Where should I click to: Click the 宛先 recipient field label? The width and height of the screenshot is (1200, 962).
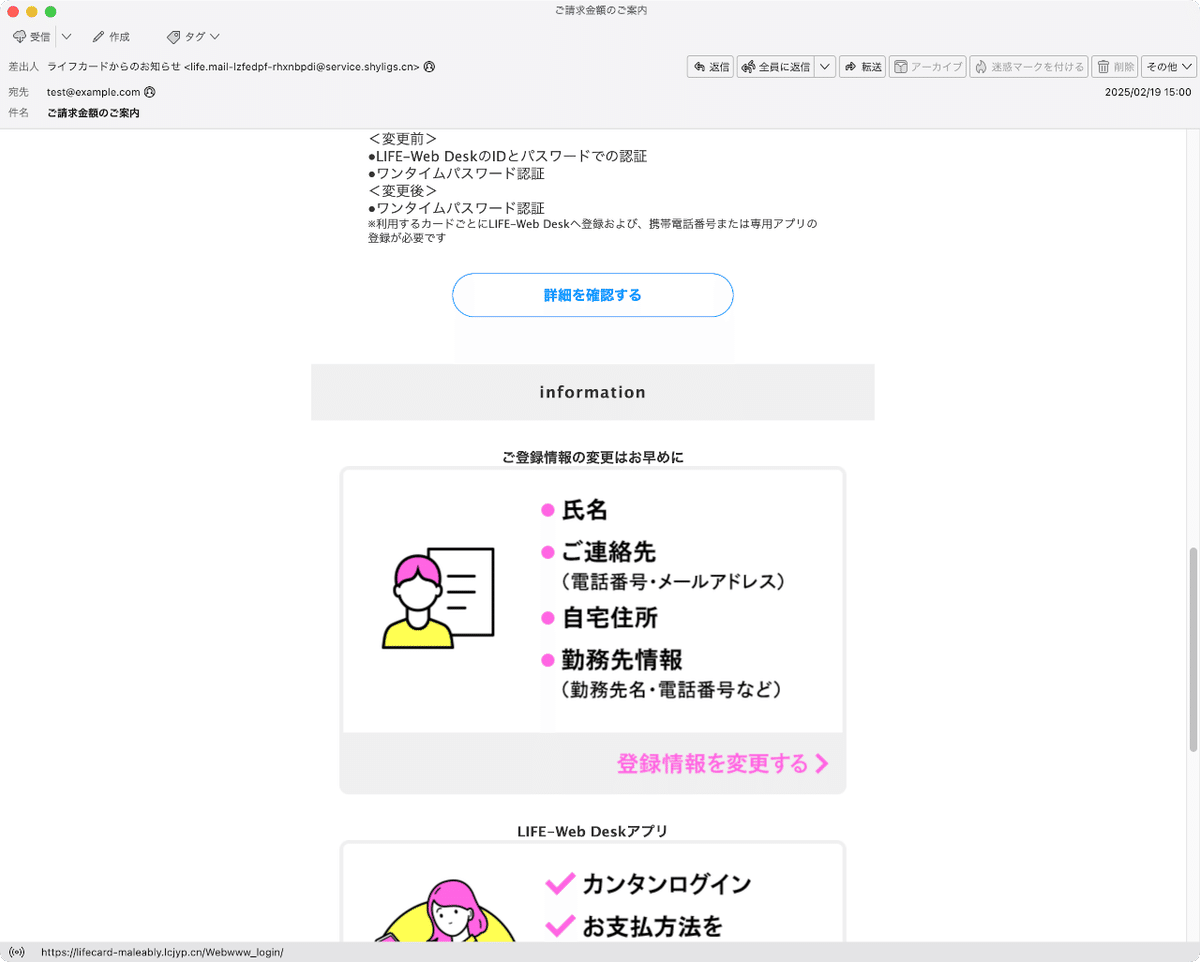19,92
